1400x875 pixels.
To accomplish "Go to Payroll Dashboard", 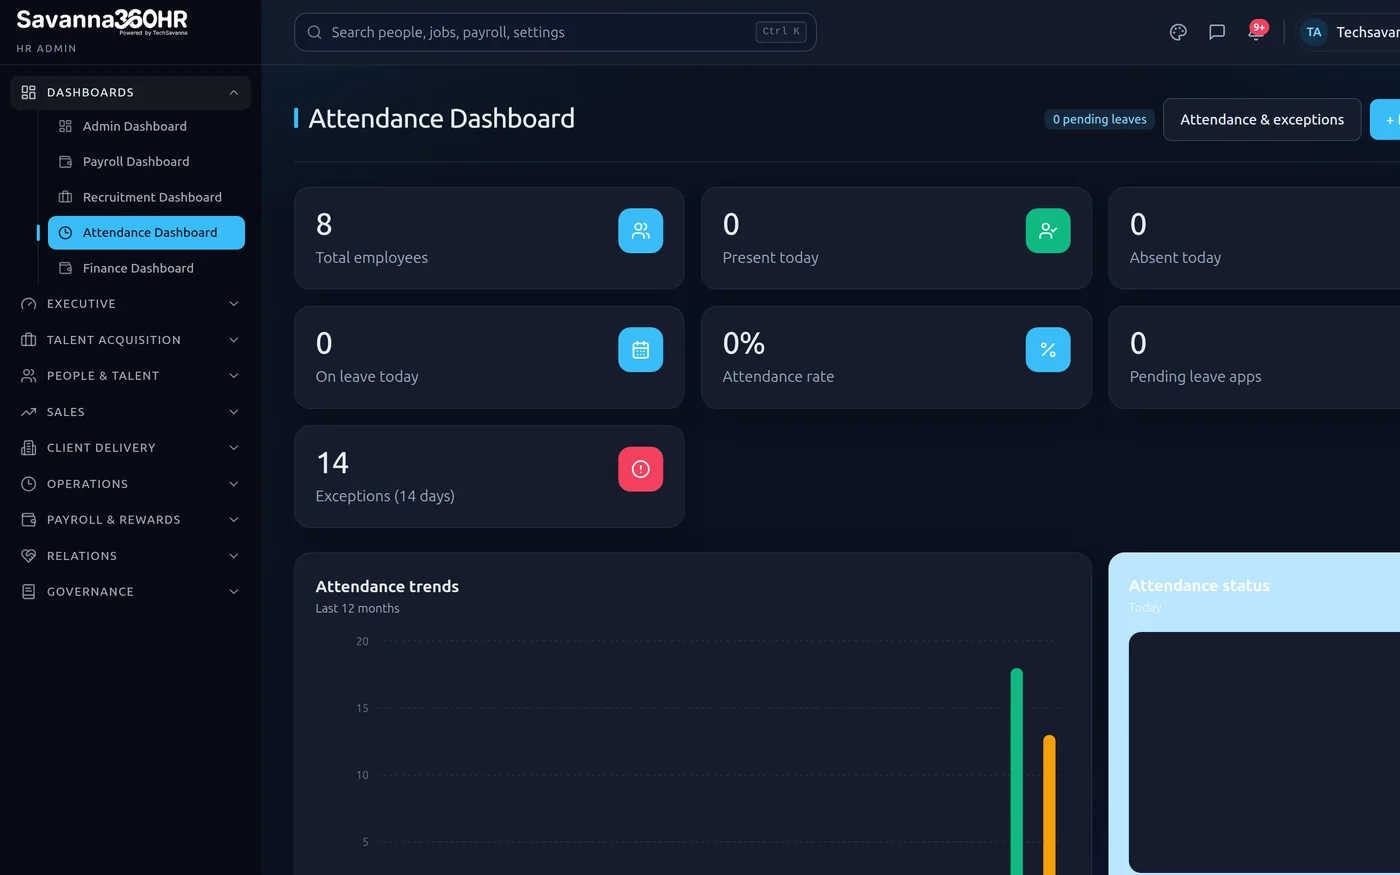I will click(146, 161).
